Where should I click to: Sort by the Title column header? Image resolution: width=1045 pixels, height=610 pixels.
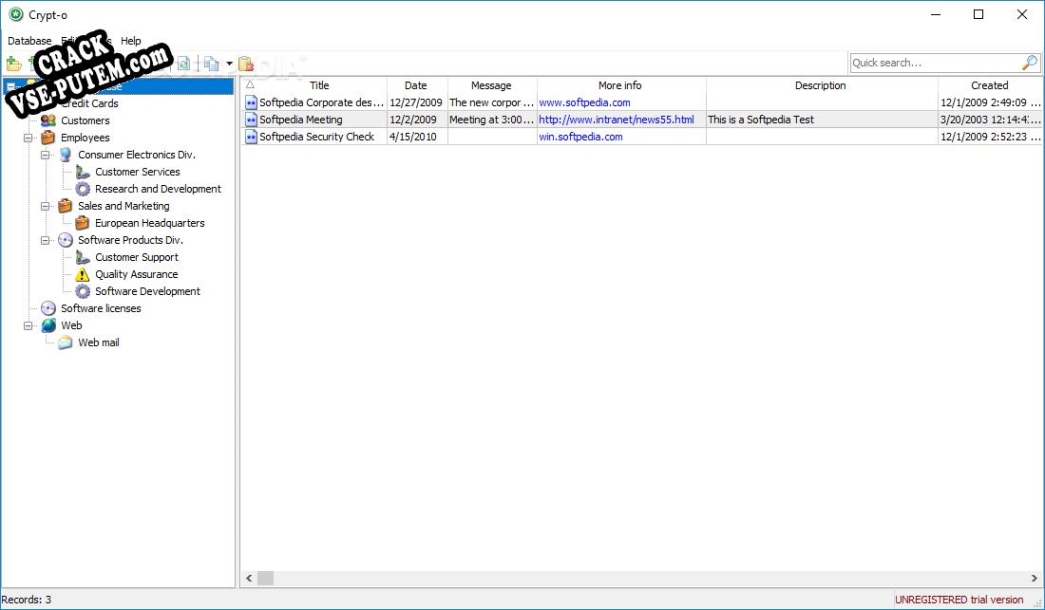click(x=319, y=85)
